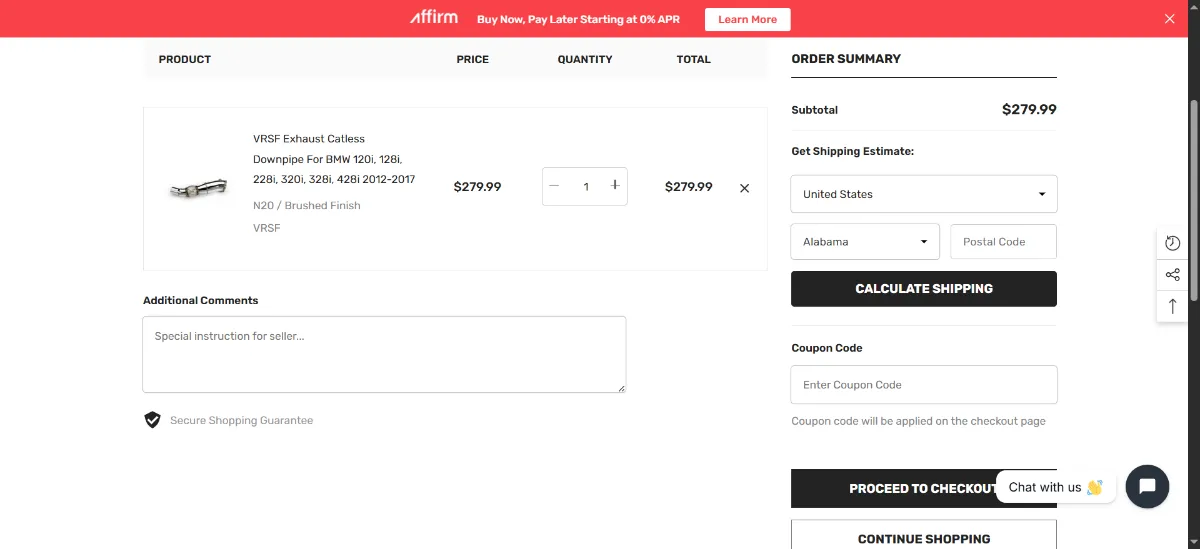
Task: Click the quantity value field
Action: tap(585, 186)
